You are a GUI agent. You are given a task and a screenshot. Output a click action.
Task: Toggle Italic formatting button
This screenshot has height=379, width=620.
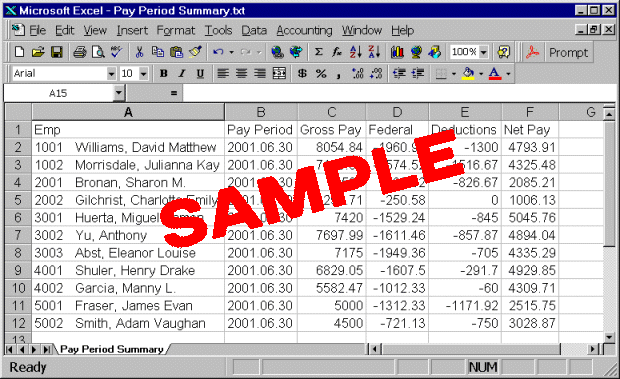[x=181, y=74]
